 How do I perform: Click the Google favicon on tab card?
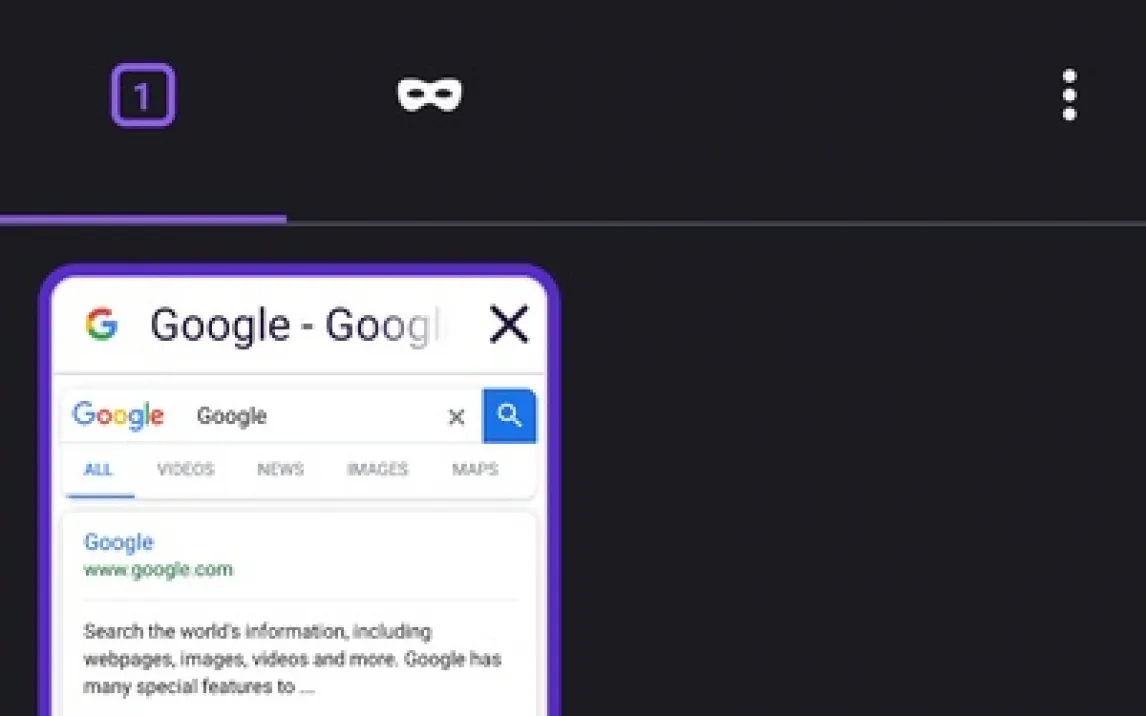[102, 324]
